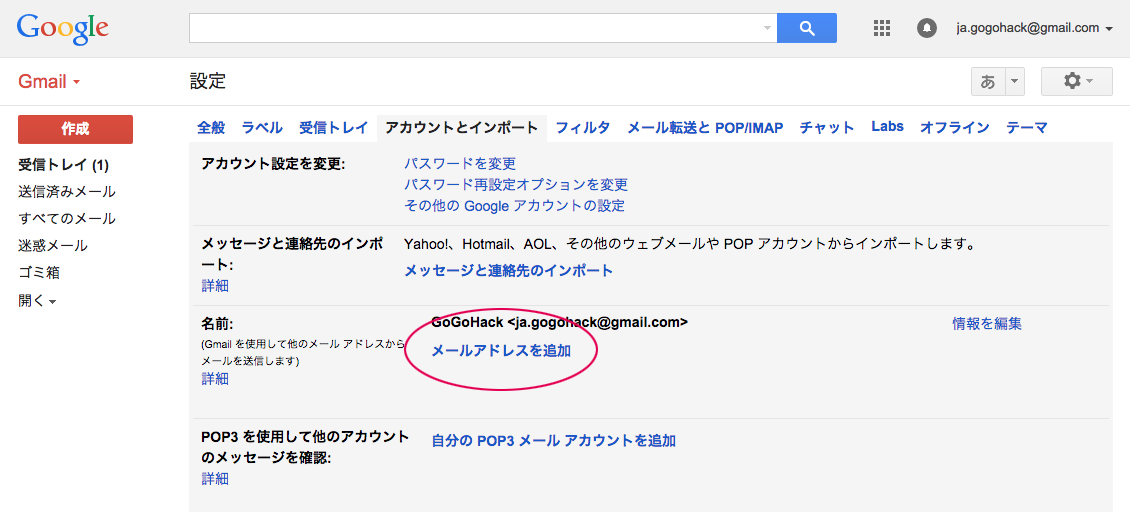
Task: Switch to the Labs settings tab
Action: tap(887, 126)
